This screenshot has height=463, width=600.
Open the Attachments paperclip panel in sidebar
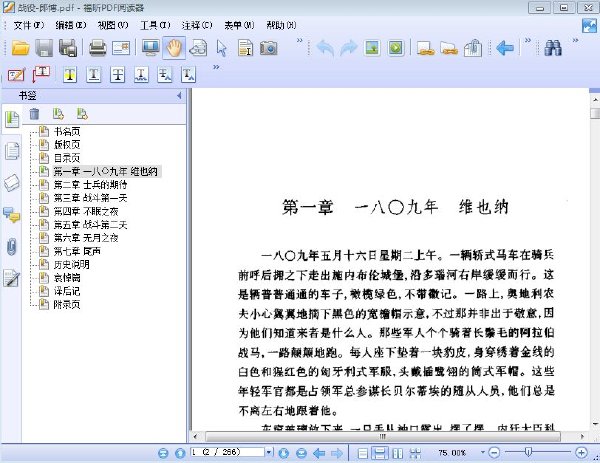12,247
